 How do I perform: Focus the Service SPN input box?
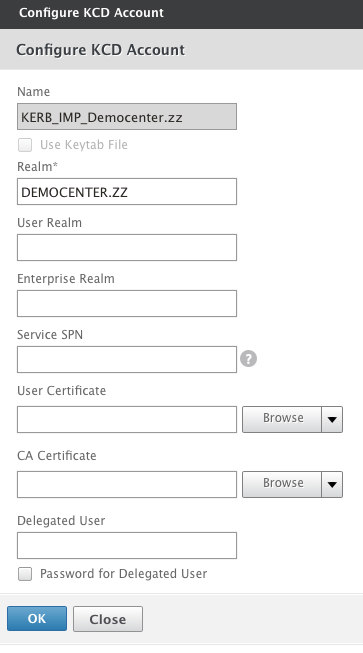click(127, 359)
